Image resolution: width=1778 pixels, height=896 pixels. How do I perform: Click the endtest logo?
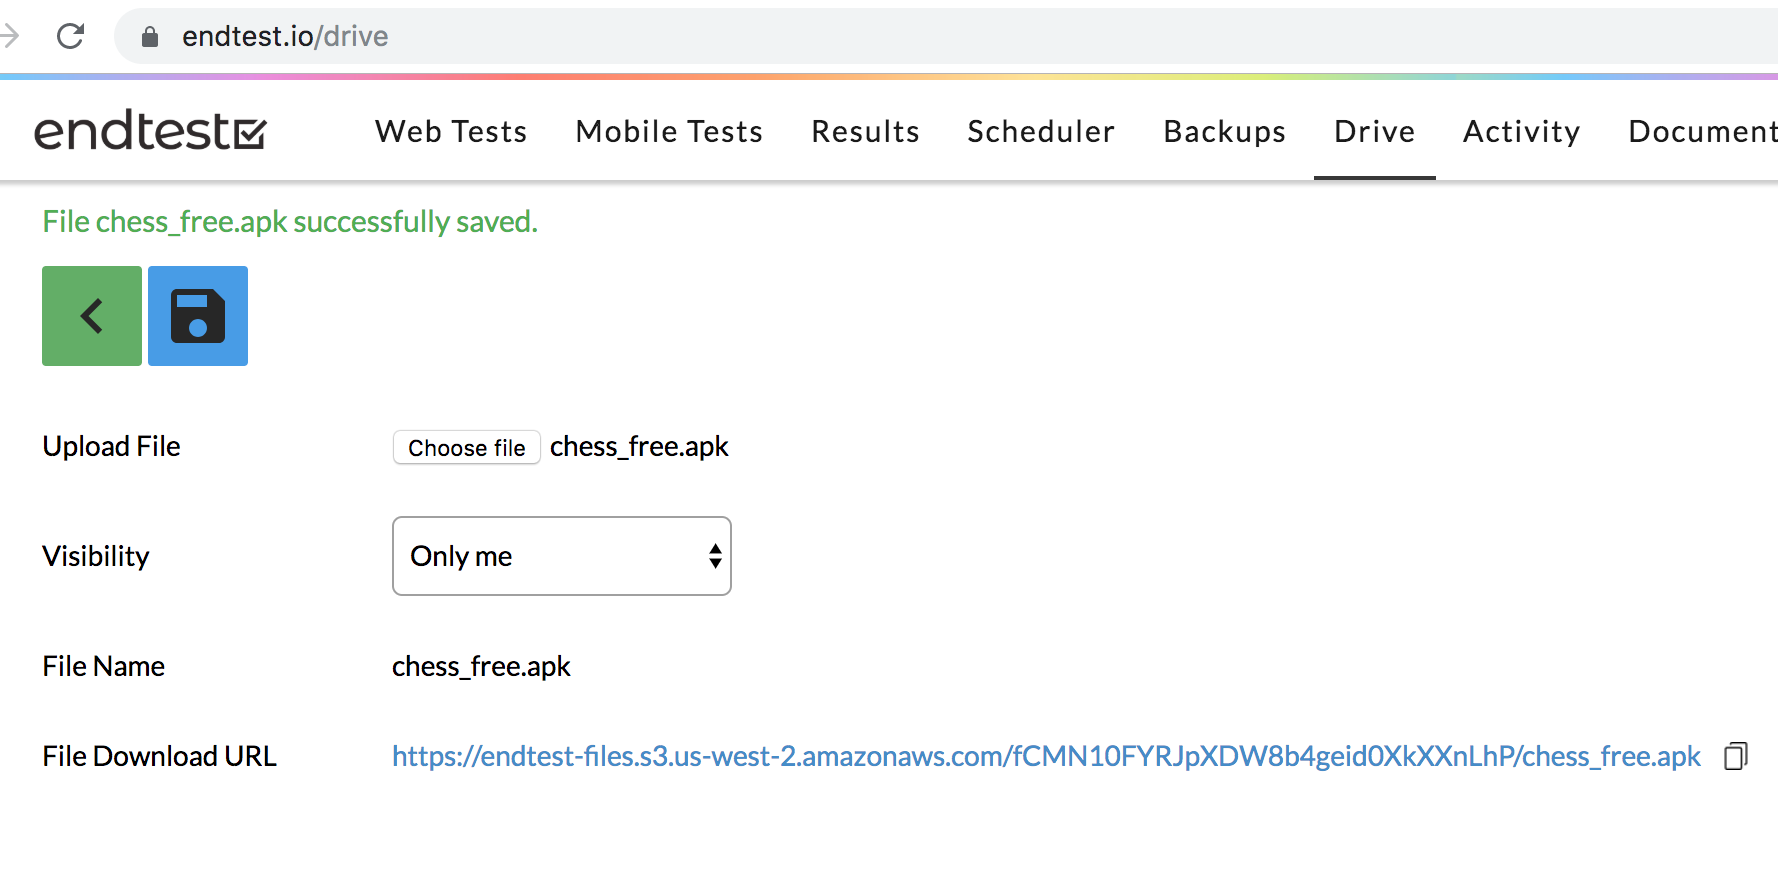tap(150, 131)
